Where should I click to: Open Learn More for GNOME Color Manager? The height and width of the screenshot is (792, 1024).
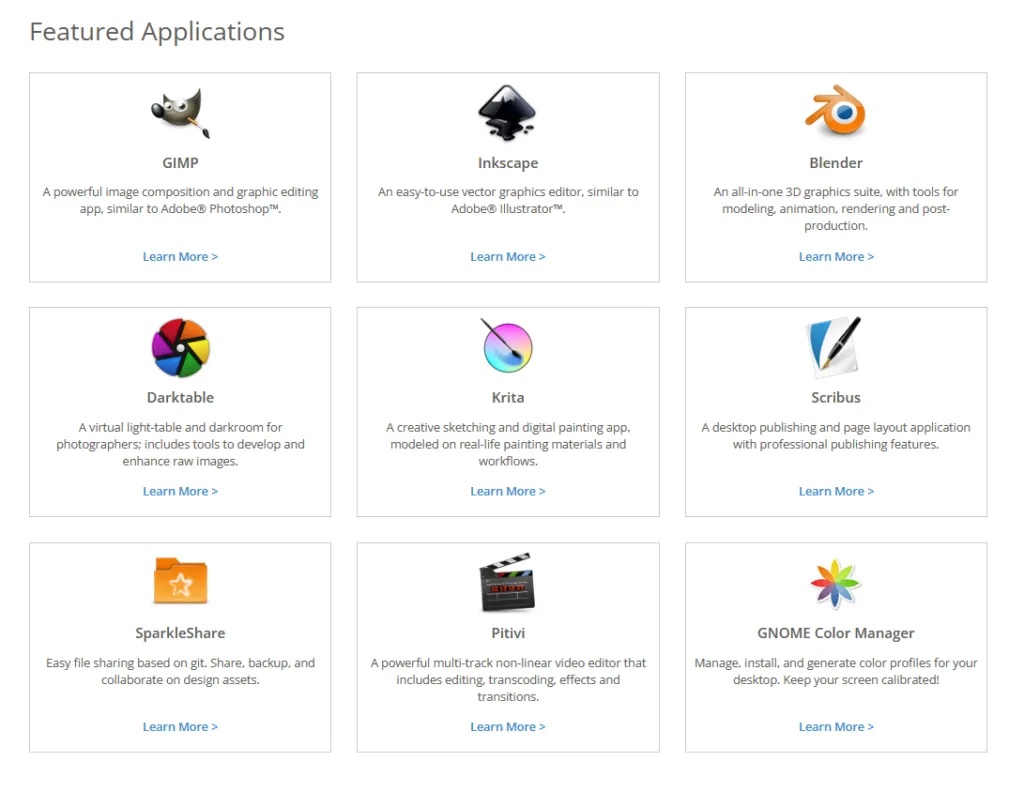click(835, 727)
